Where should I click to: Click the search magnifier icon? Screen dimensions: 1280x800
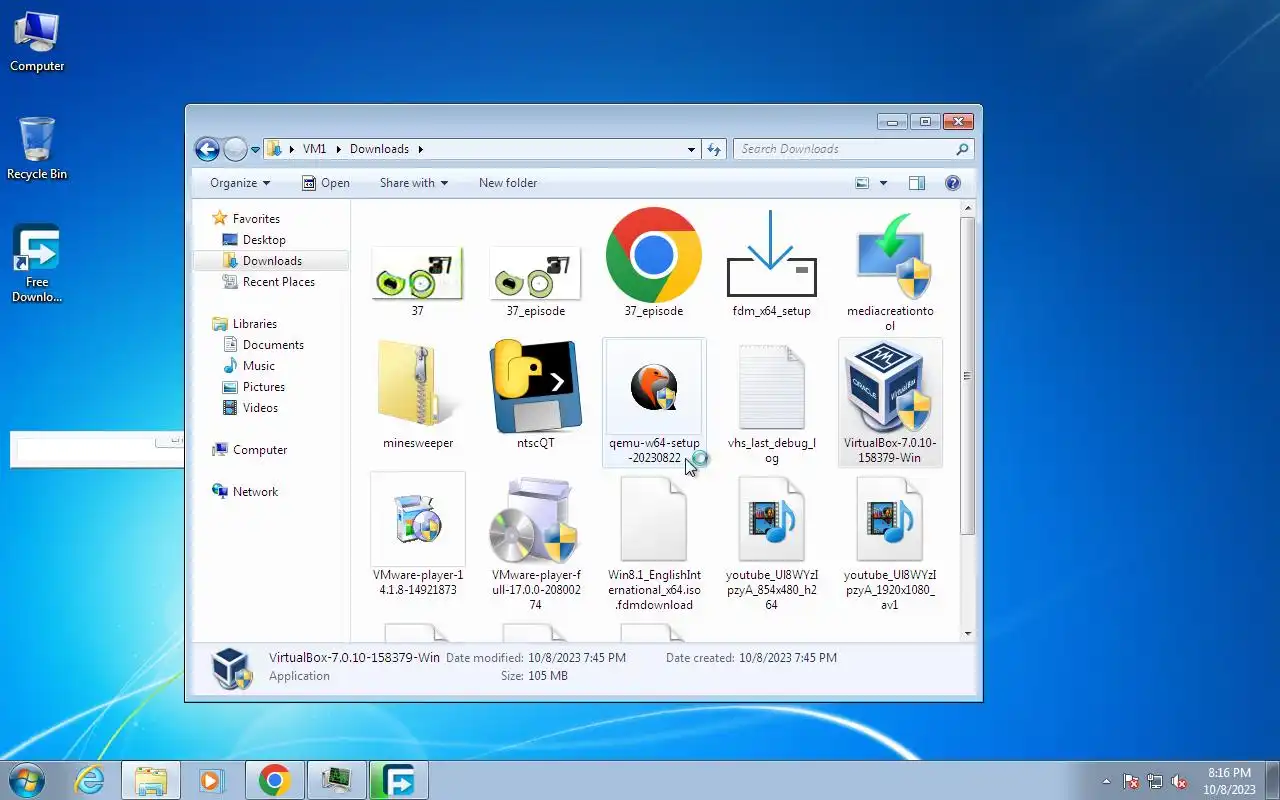coord(962,149)
